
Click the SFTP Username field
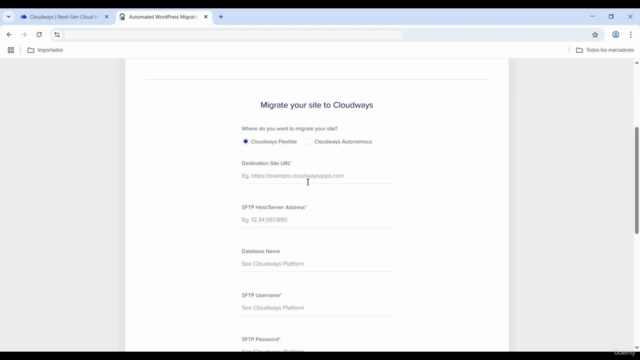[x=316, y=308]
